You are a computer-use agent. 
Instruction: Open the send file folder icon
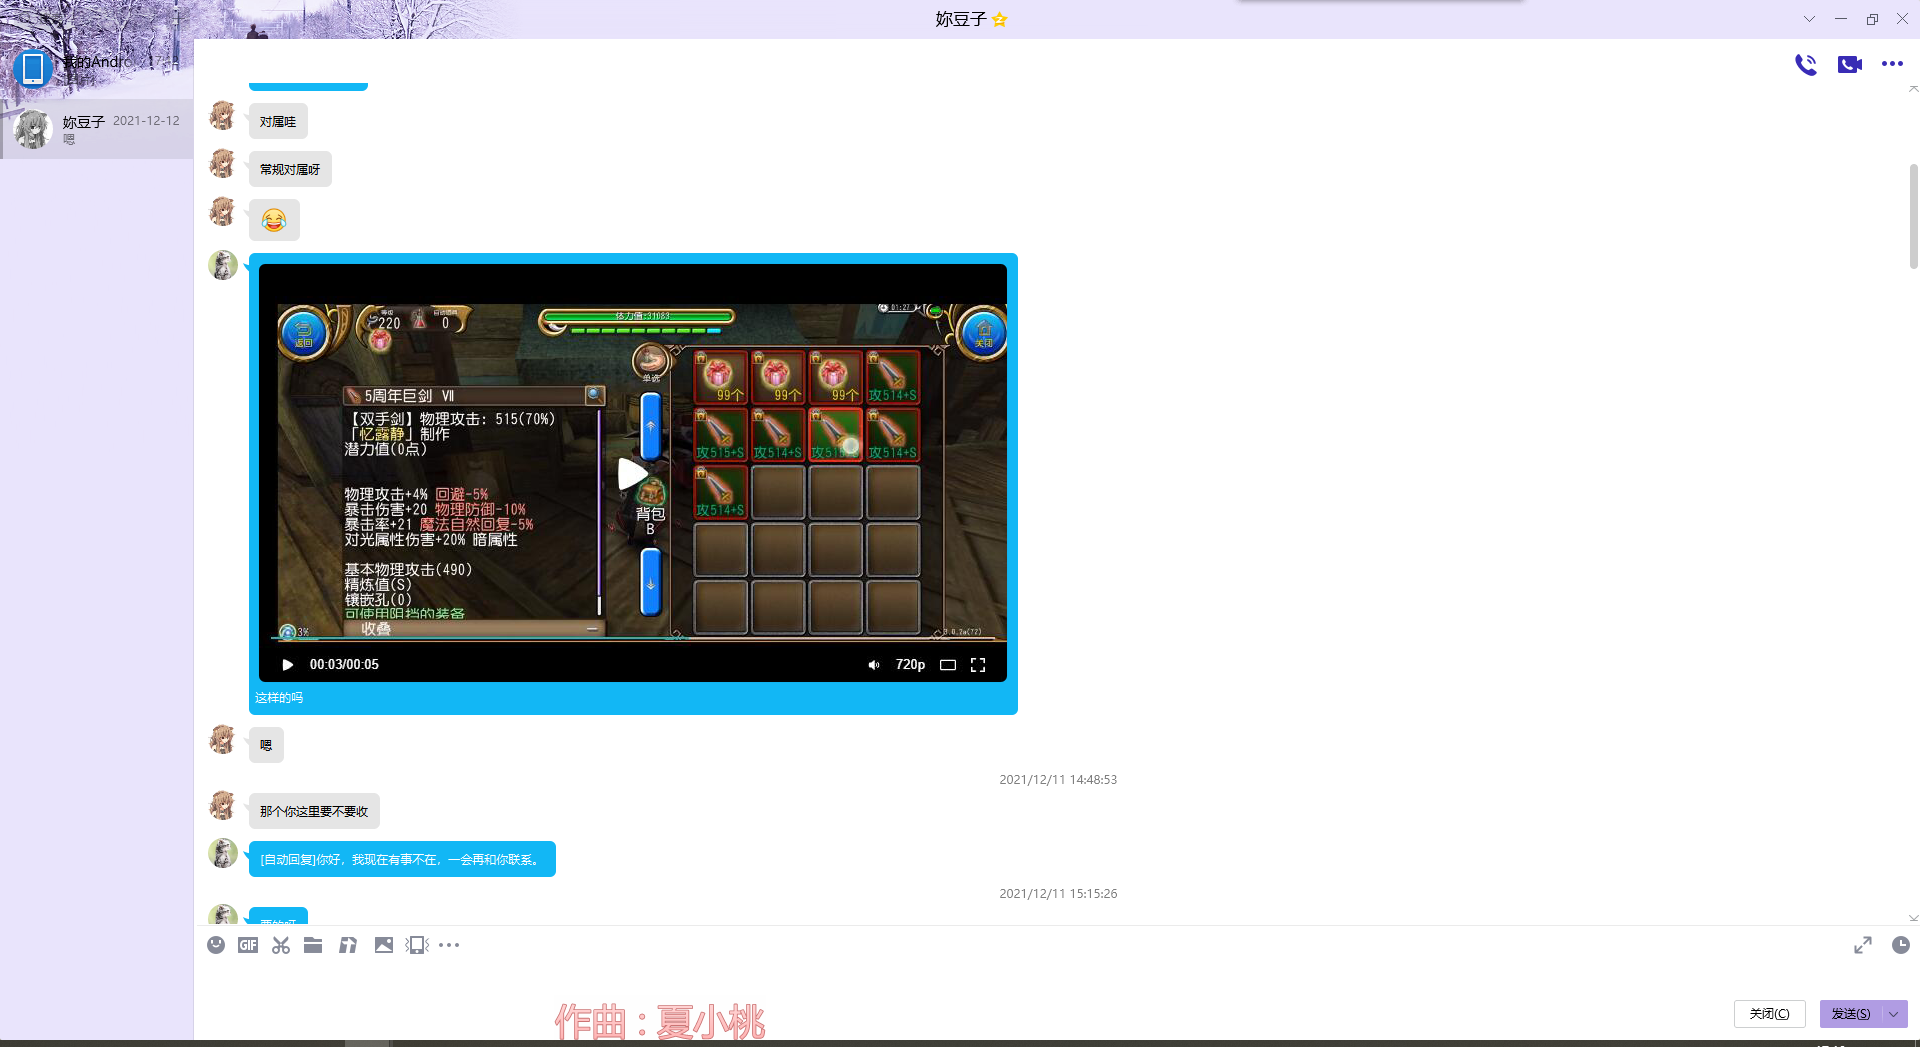click(313, 945)
